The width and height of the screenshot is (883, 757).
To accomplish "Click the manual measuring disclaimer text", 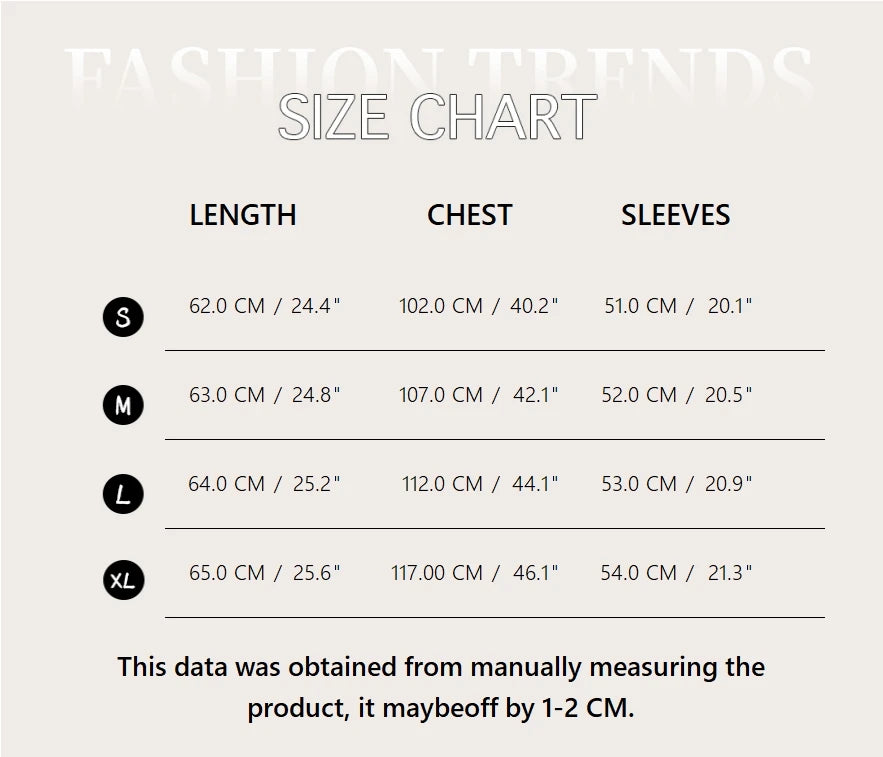I will coord(441,687).
